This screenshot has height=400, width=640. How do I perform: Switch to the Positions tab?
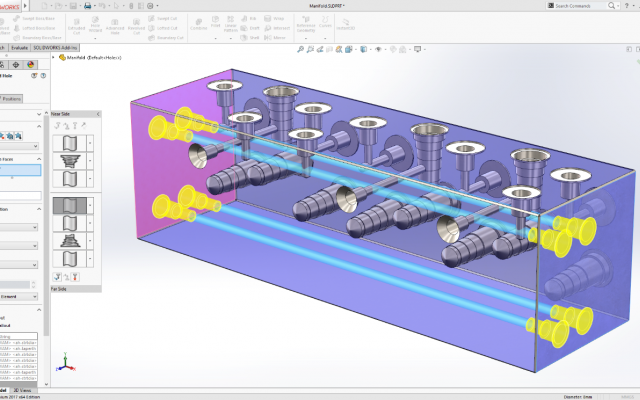(11, 99)
